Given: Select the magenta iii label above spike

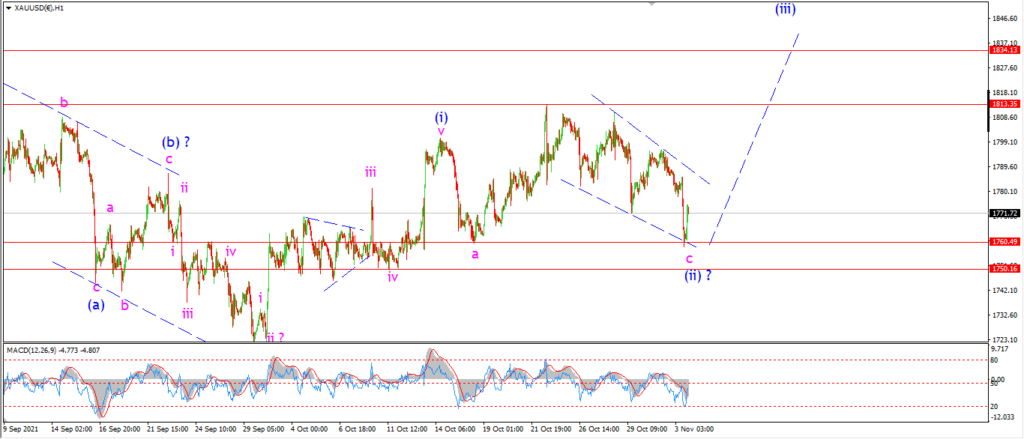Looking at the screenshot, I should (370, 172).
